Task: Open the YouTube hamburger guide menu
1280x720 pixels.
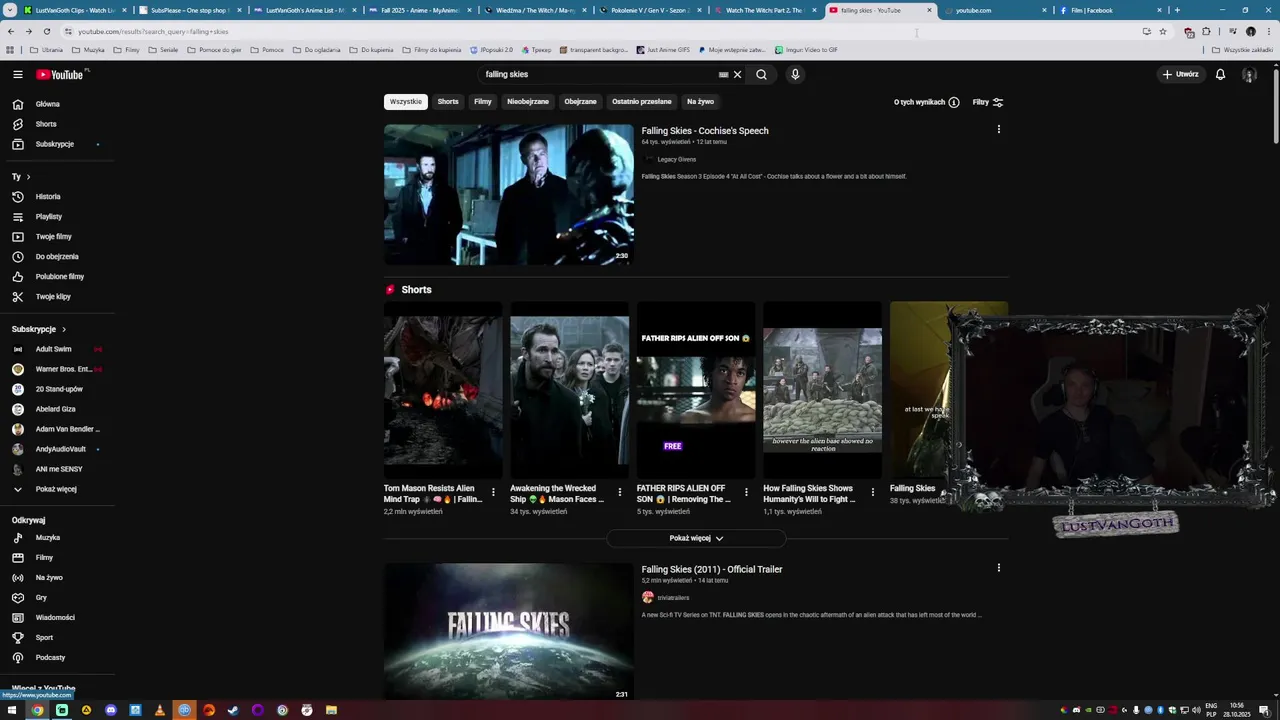Action: pos(17,74)
